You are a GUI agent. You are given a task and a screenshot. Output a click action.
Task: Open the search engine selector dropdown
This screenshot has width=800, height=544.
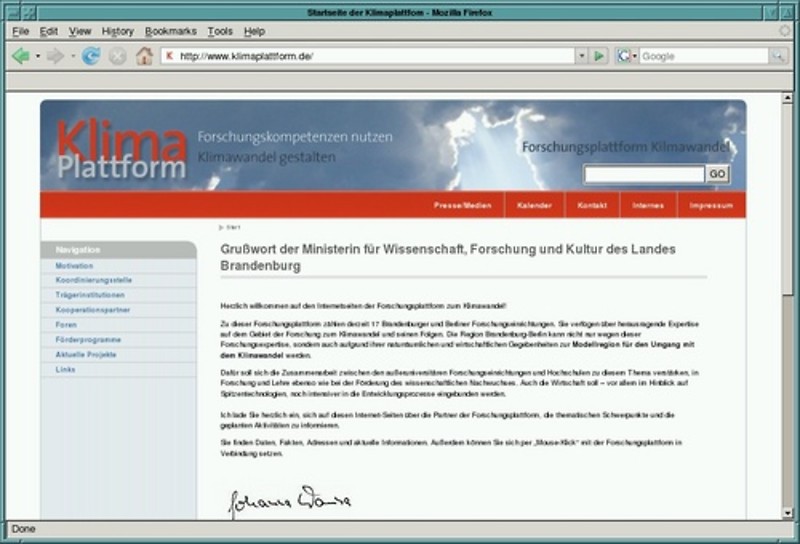click(x=635, y=56)
